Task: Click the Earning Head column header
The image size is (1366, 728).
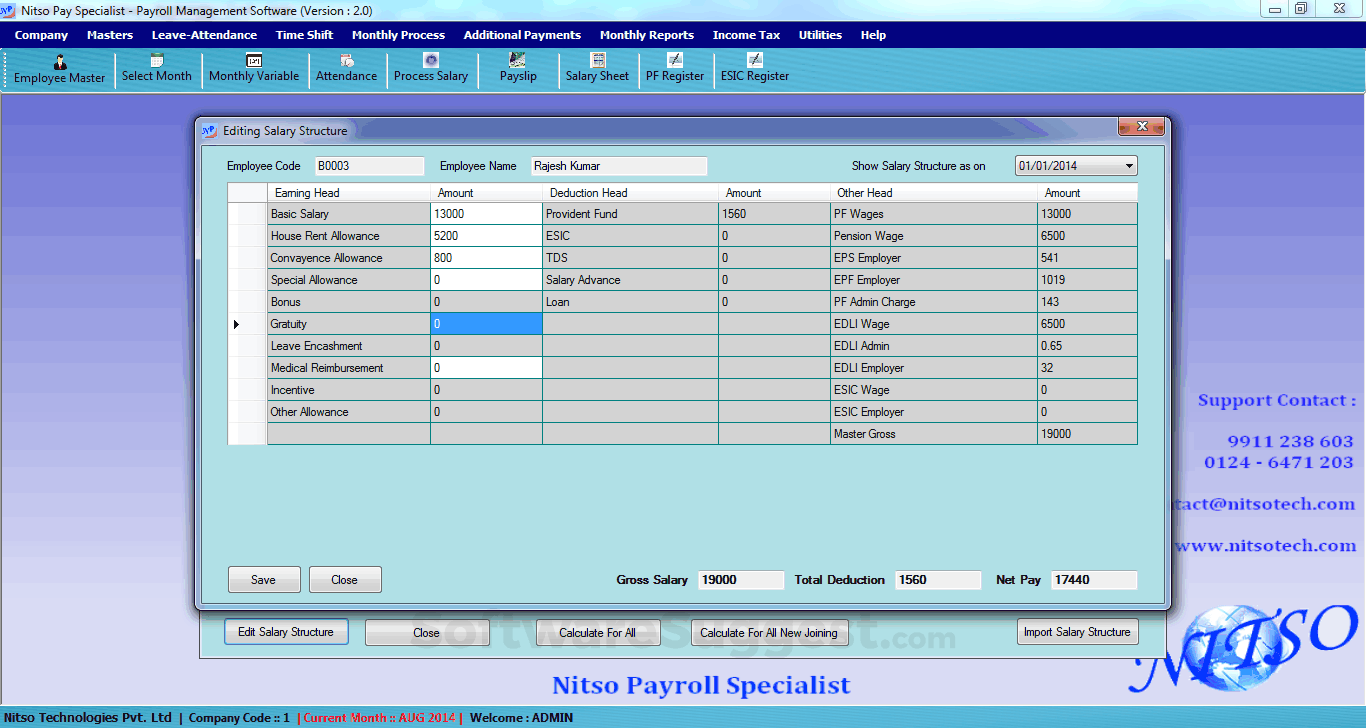Action: [349, 193]
